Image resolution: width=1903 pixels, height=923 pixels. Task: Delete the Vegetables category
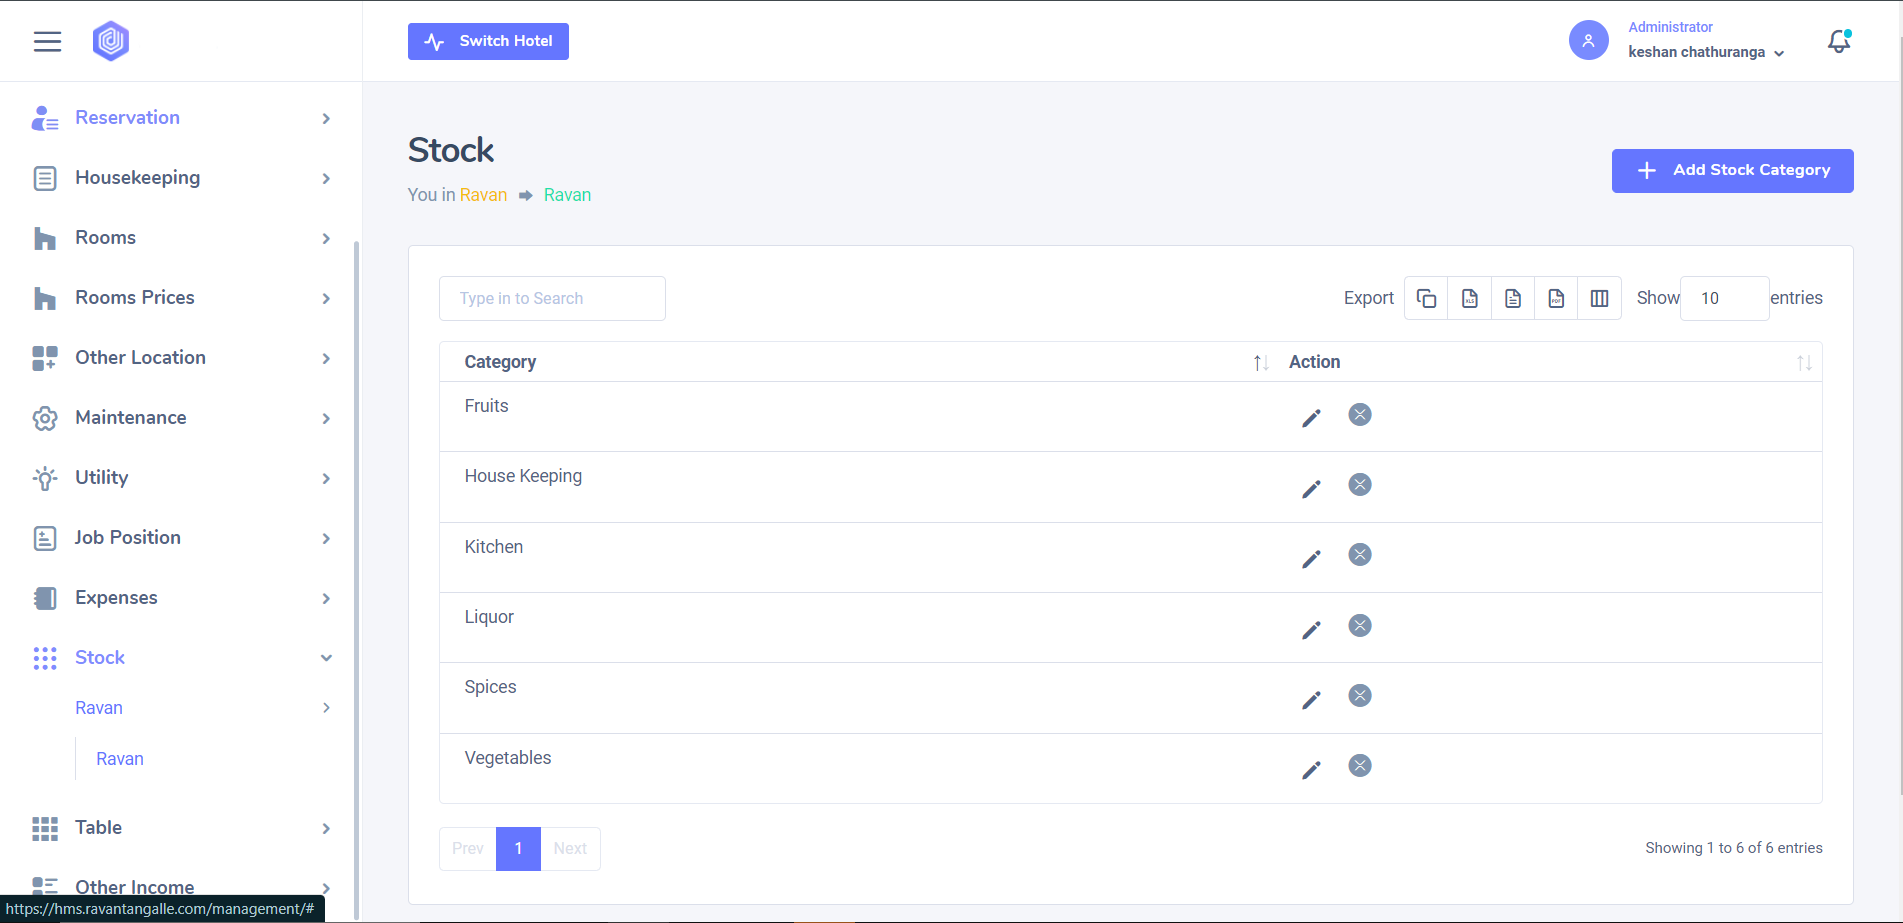tap(1359, 766)
